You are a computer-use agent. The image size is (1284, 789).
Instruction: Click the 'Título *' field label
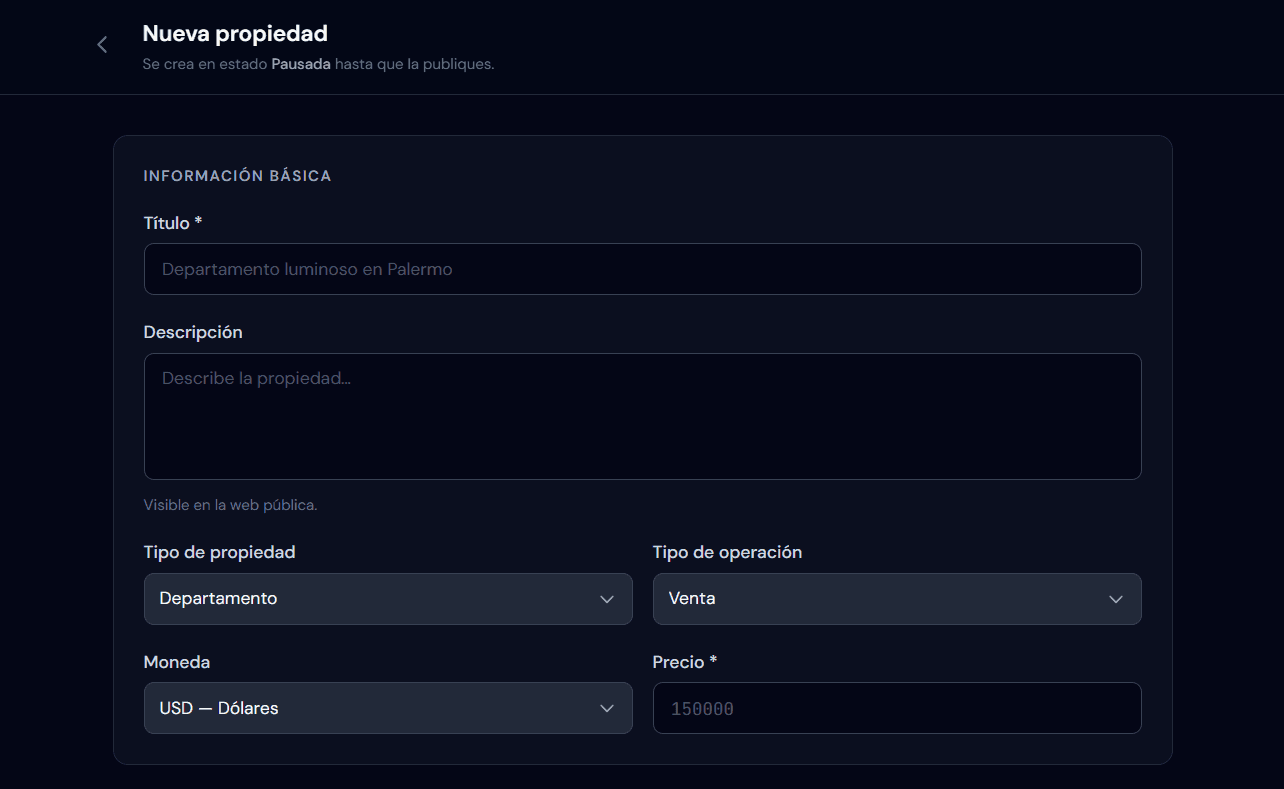173,223
